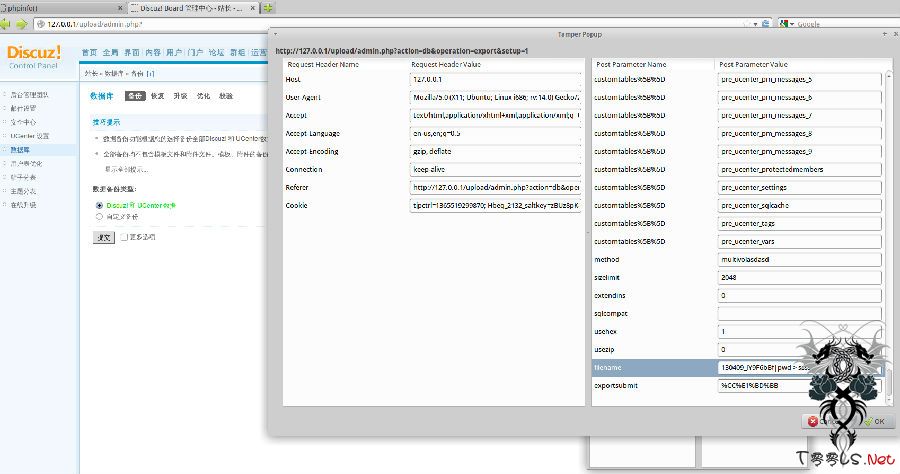Select 主题分表 in the left sidebar
This screenshot has height=474, width=900.
point(23,191)
